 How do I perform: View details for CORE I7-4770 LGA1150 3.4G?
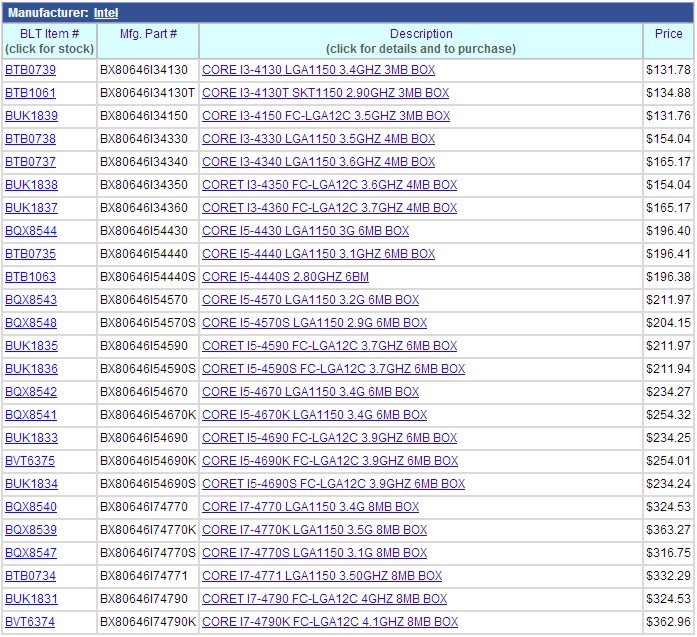click(x=310, y=507)
